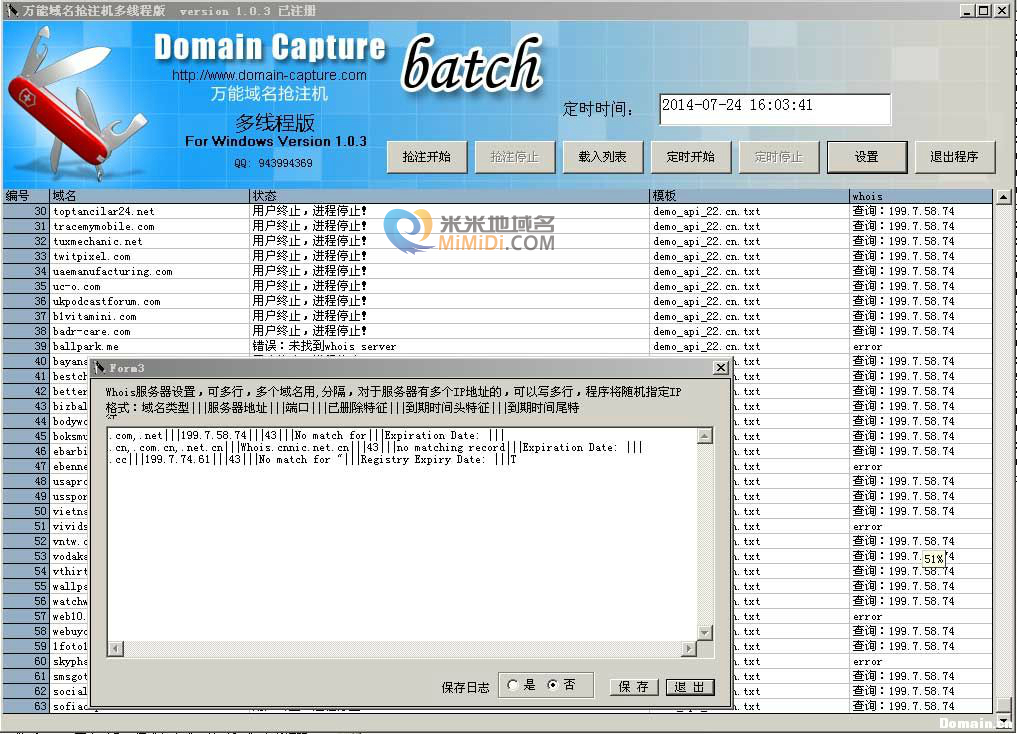Select 否 radio for 保存日志
The image size is (1017, 734).
[x=553, y=685]
